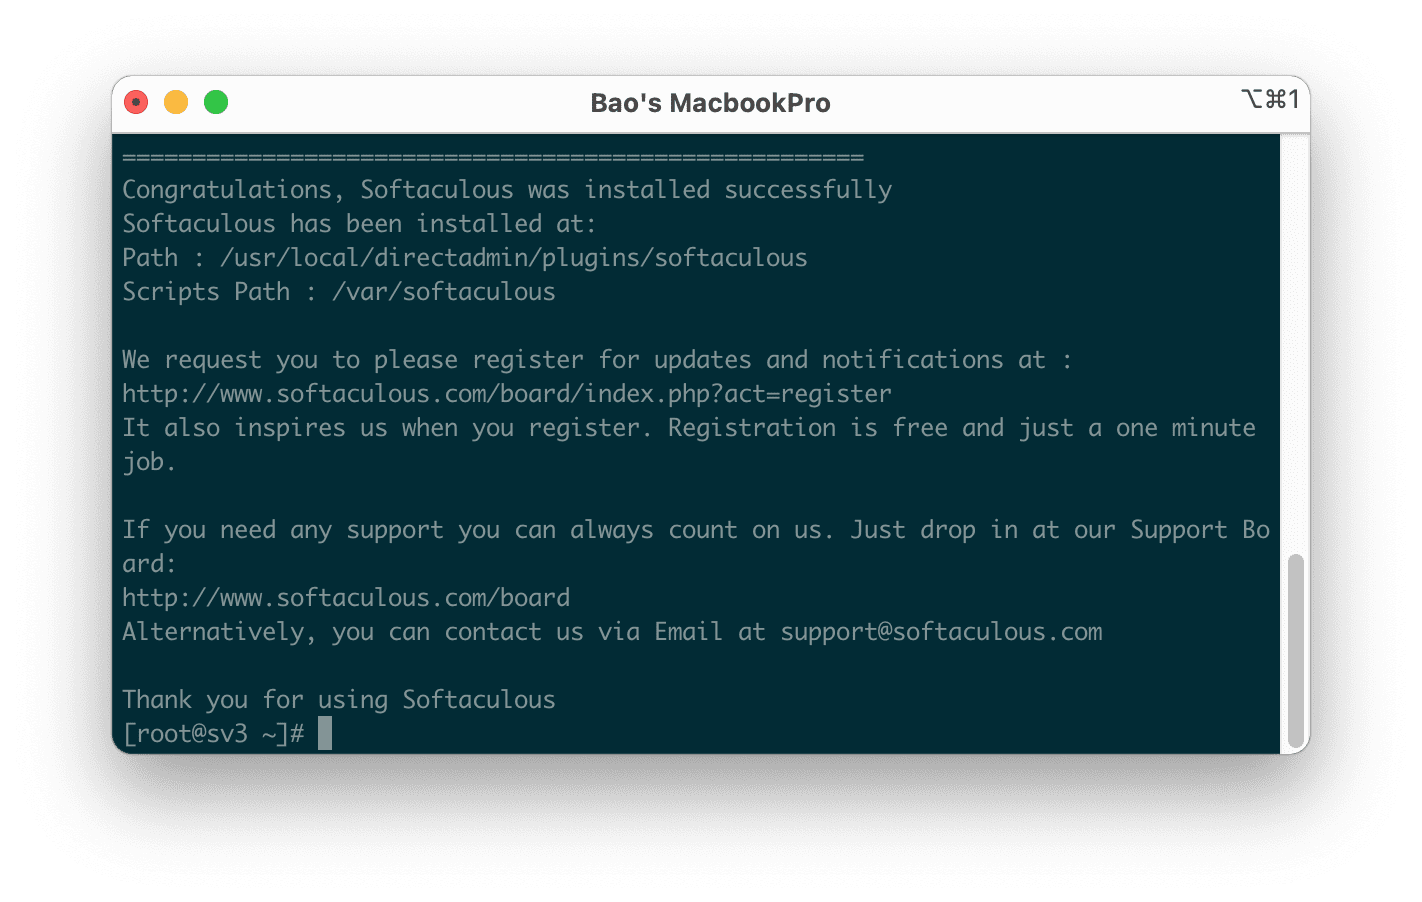Close the terminal window with red button
Screen dimensions: 1422x902
click(x=136, y=102)
